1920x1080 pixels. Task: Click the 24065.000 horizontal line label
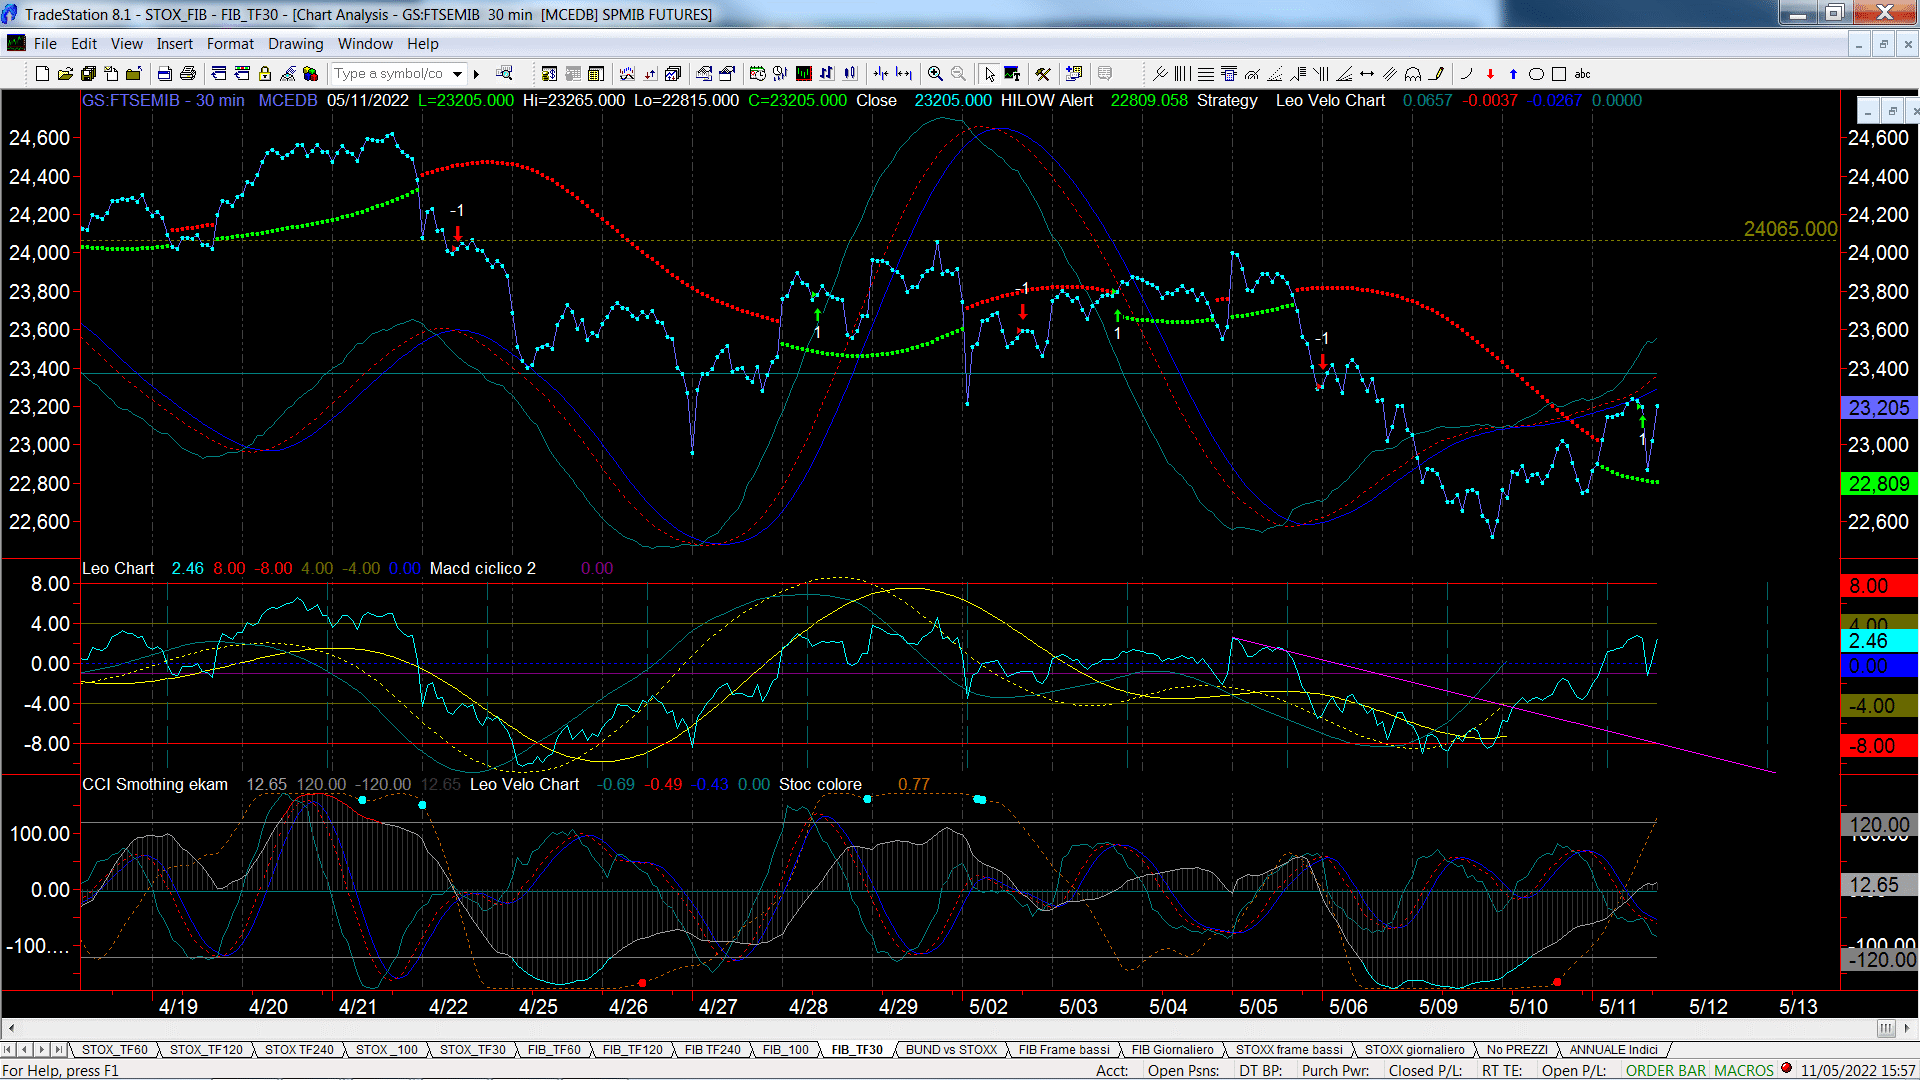pyautogui.click(x=1790, y=229)
